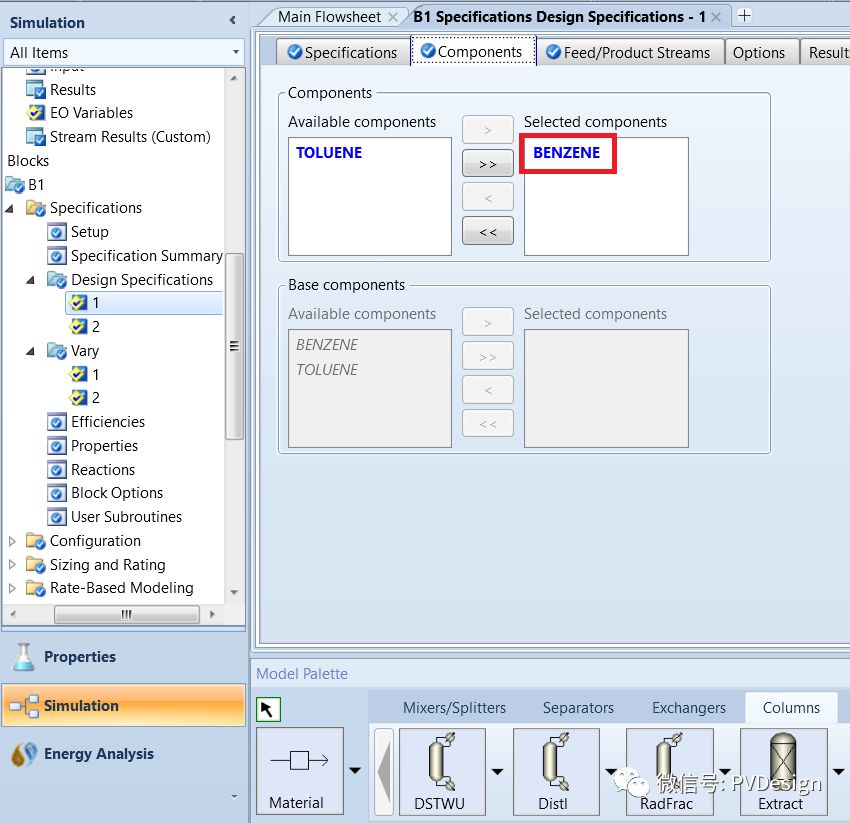
Task: Open the DSTWU icon variants dropdown
Action: coord(497,771)
